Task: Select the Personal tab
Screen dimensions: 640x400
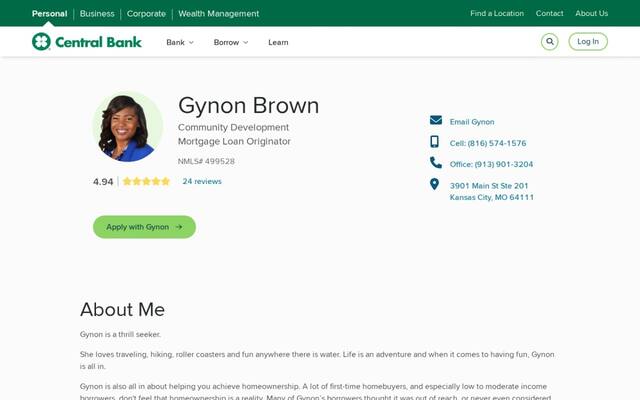Action: pyautogui.click(x=49, y=13)
